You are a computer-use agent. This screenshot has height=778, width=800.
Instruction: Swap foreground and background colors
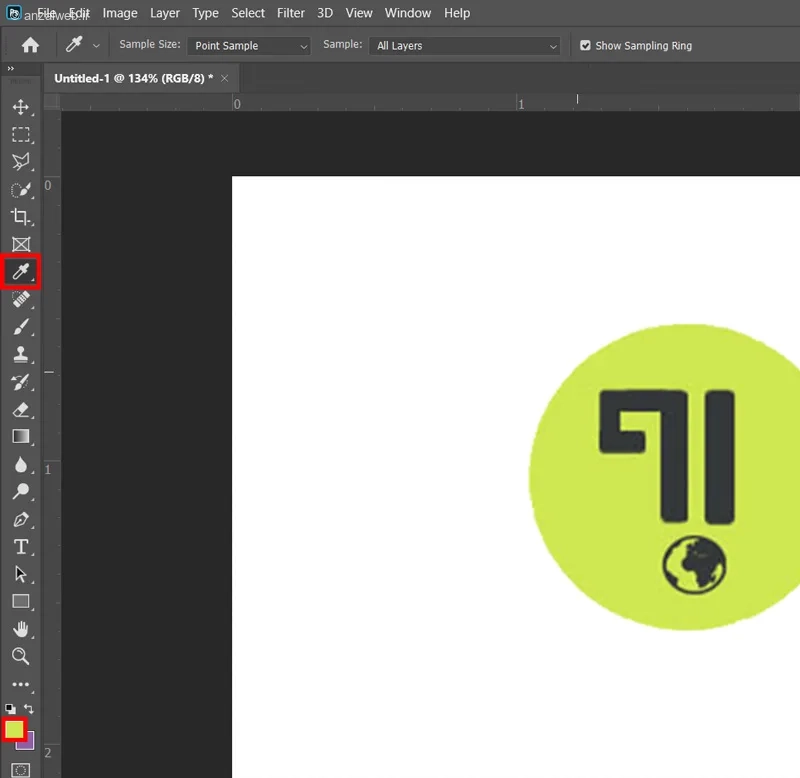point(29,709)
